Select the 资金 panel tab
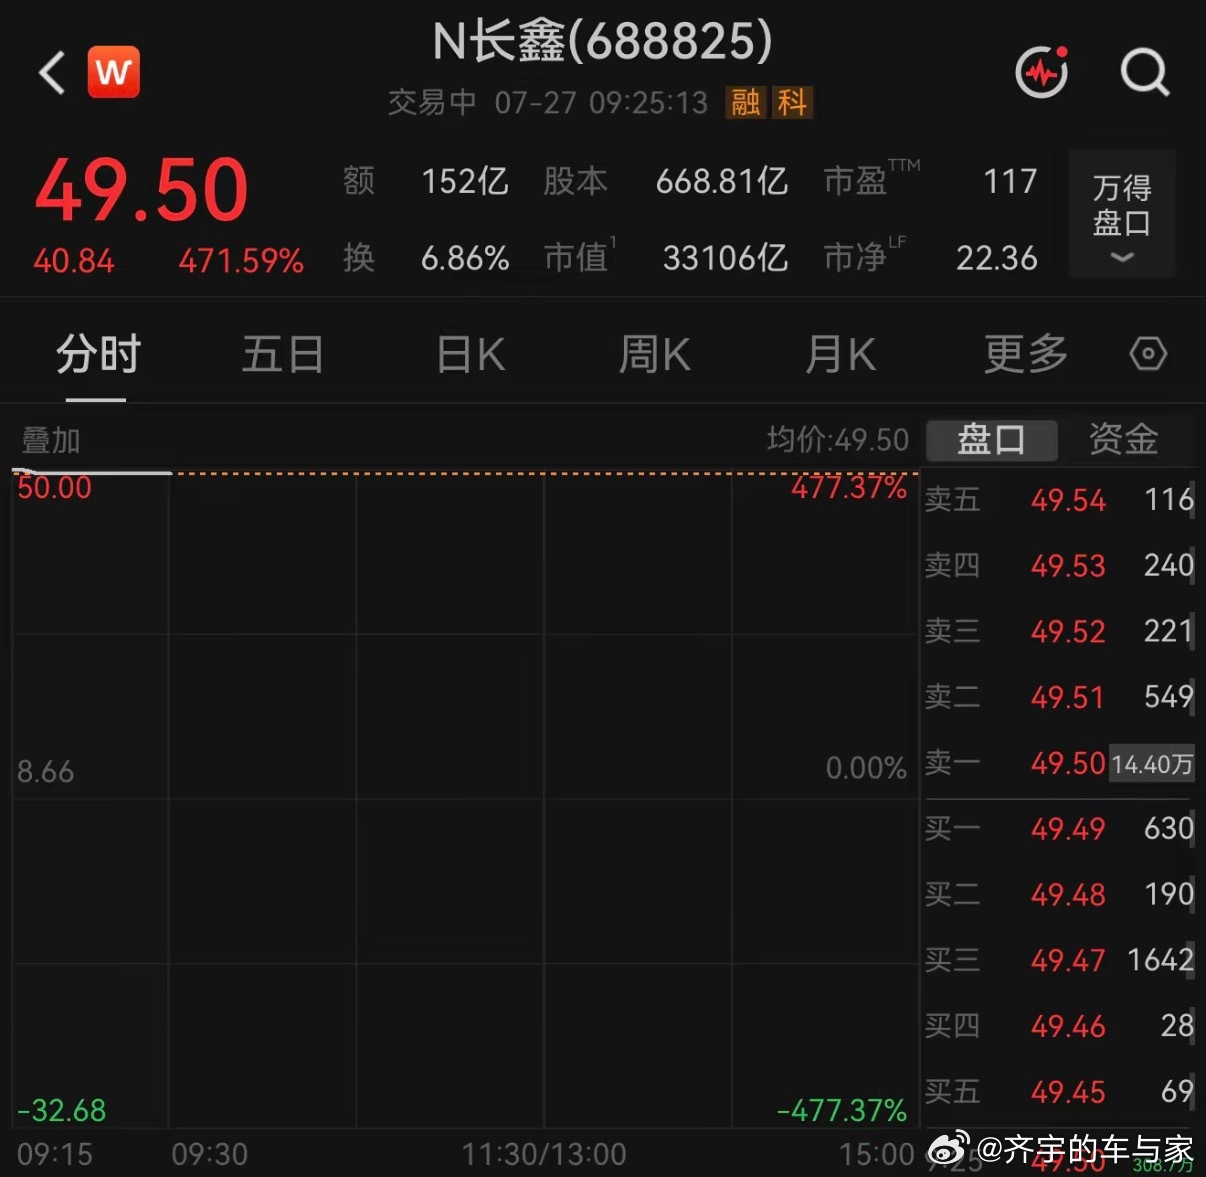This screenshot has width=1206, height=1177. click(x=1124, y=440)
